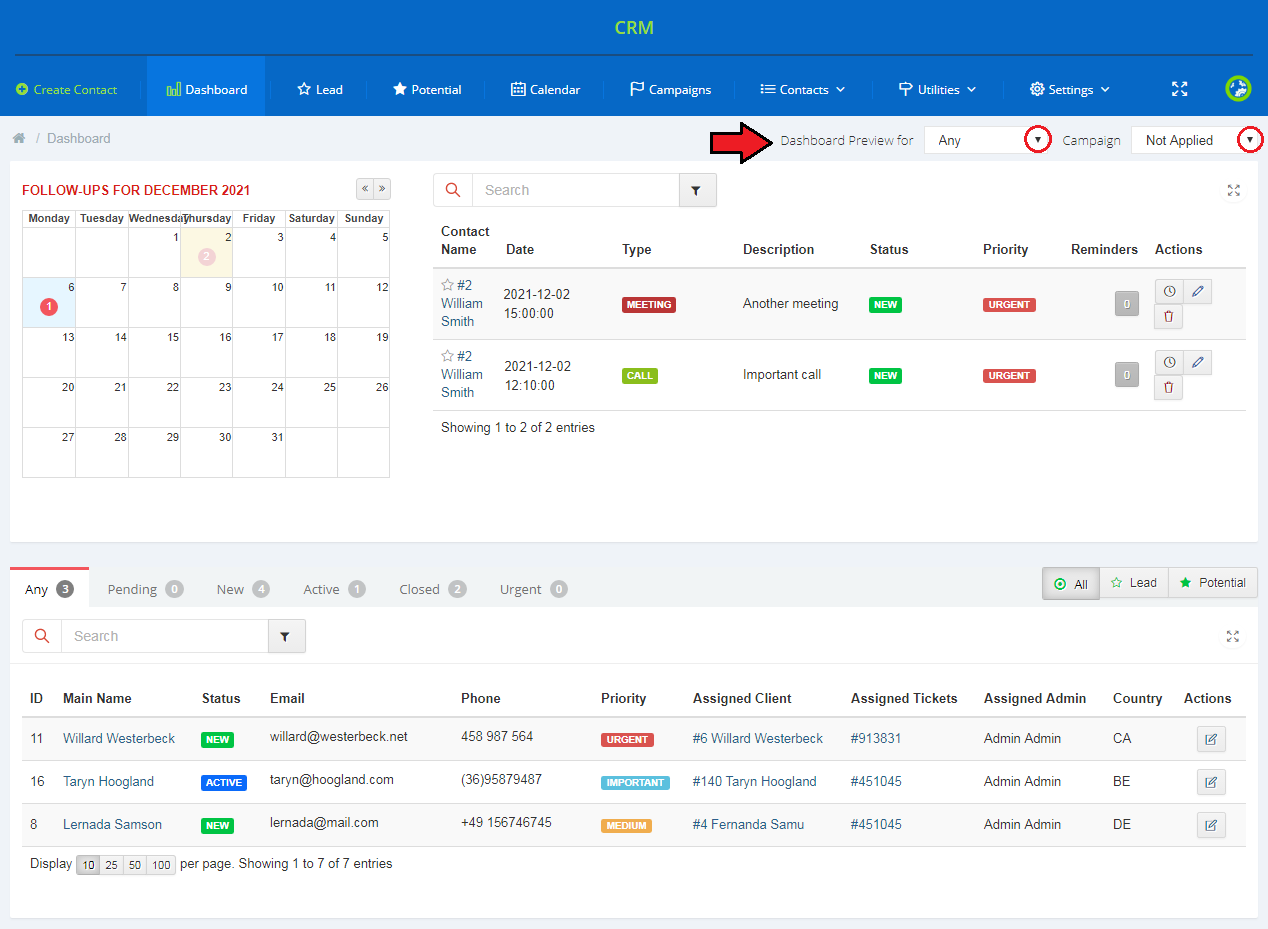Open reminders count for Another meeting
This screenshot has height=929, width=1268.
(1127, 304)
